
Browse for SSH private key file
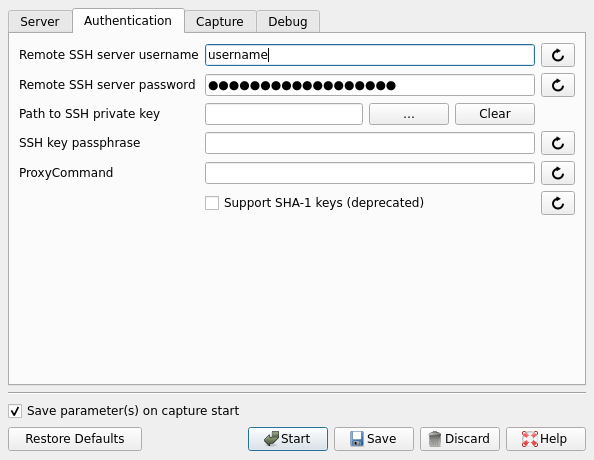(x=409, y=114)
